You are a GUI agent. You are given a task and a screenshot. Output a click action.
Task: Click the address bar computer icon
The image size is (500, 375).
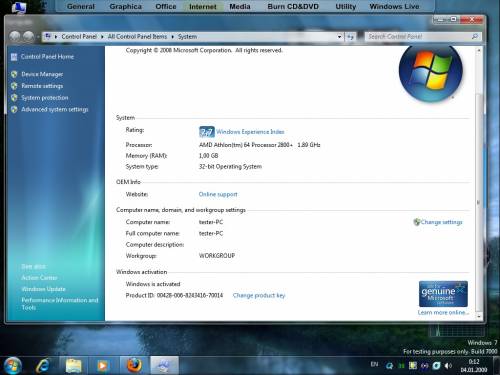pyautogui.click(x=48, y=36)
